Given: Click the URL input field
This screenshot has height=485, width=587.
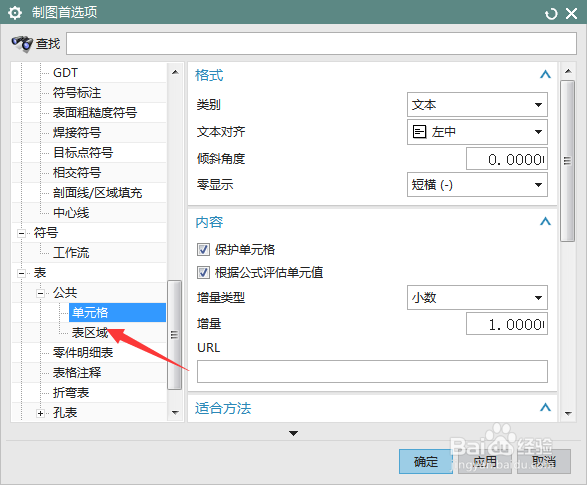Looking at the screenshot, I should pyautogui.click(x=372, y=372).
